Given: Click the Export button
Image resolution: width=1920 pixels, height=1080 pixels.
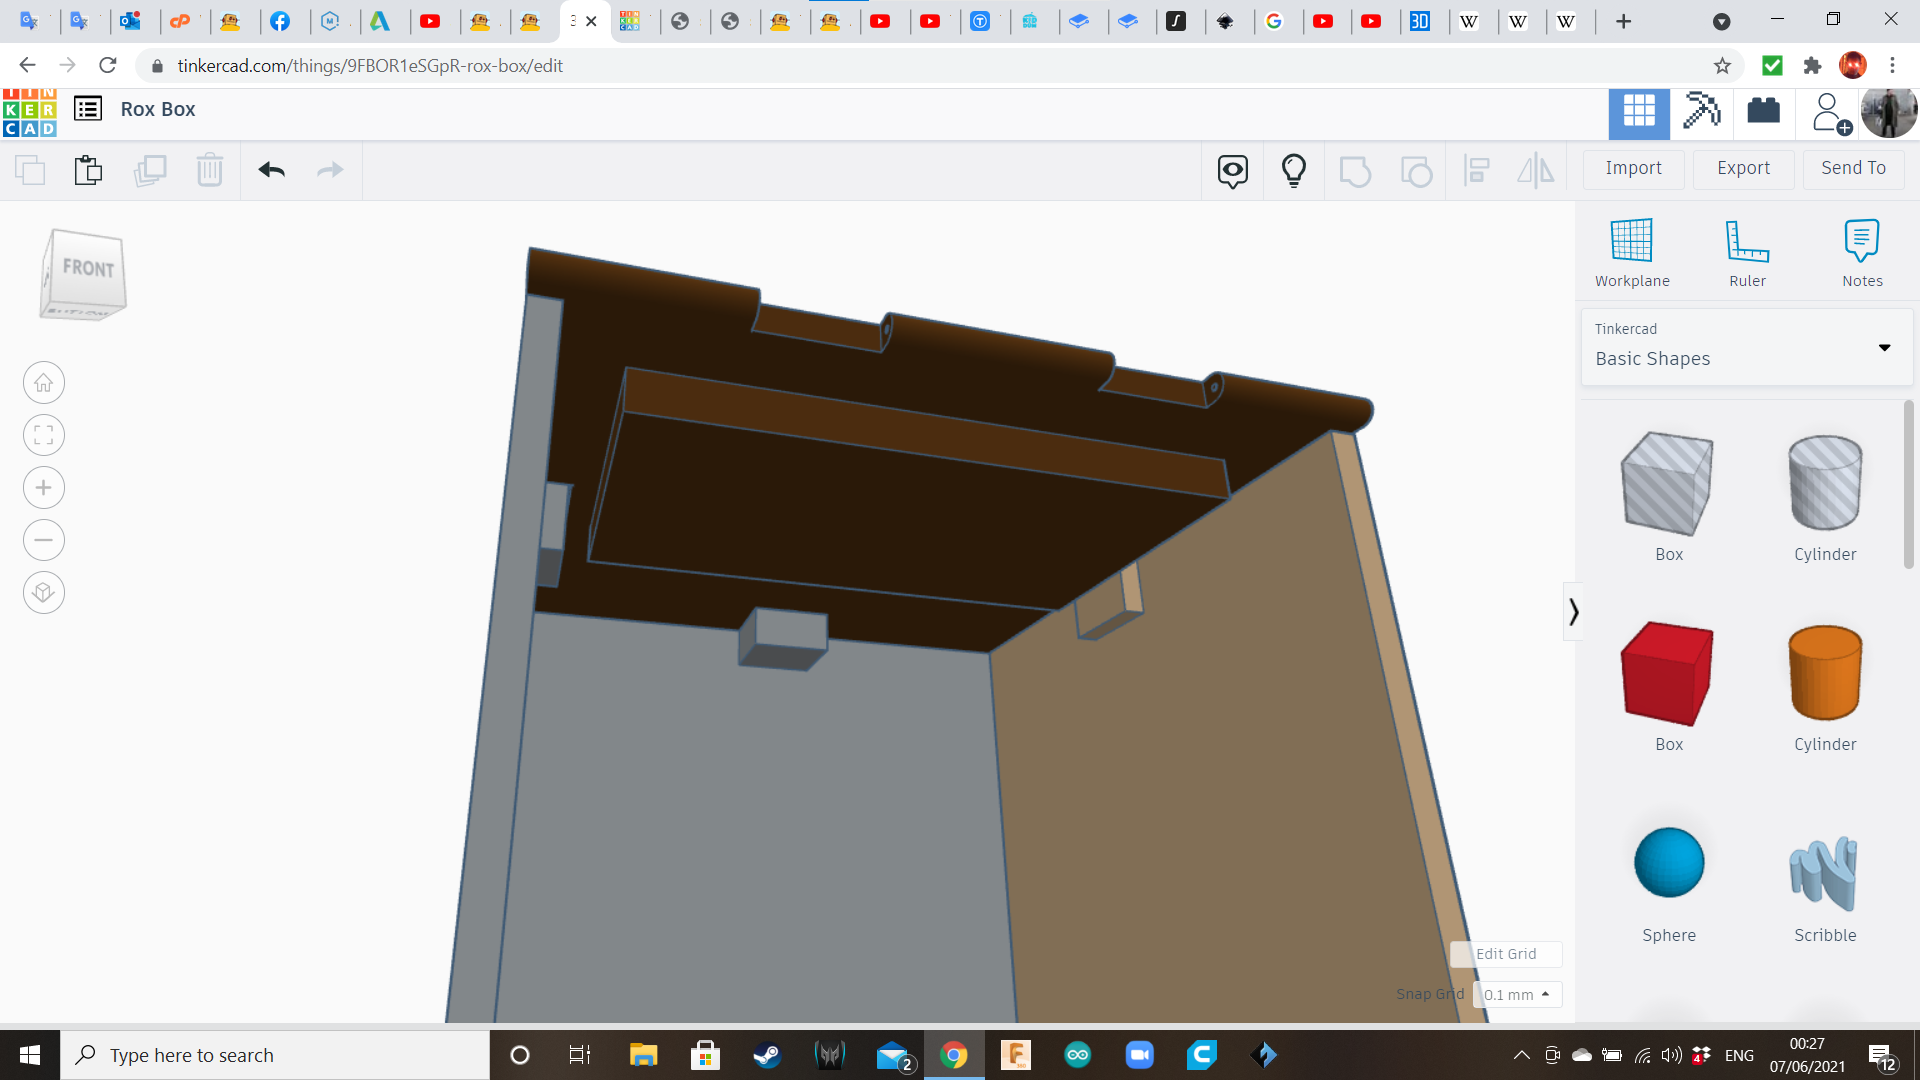Looking at the screenshot, I should tap(1743, 168).
